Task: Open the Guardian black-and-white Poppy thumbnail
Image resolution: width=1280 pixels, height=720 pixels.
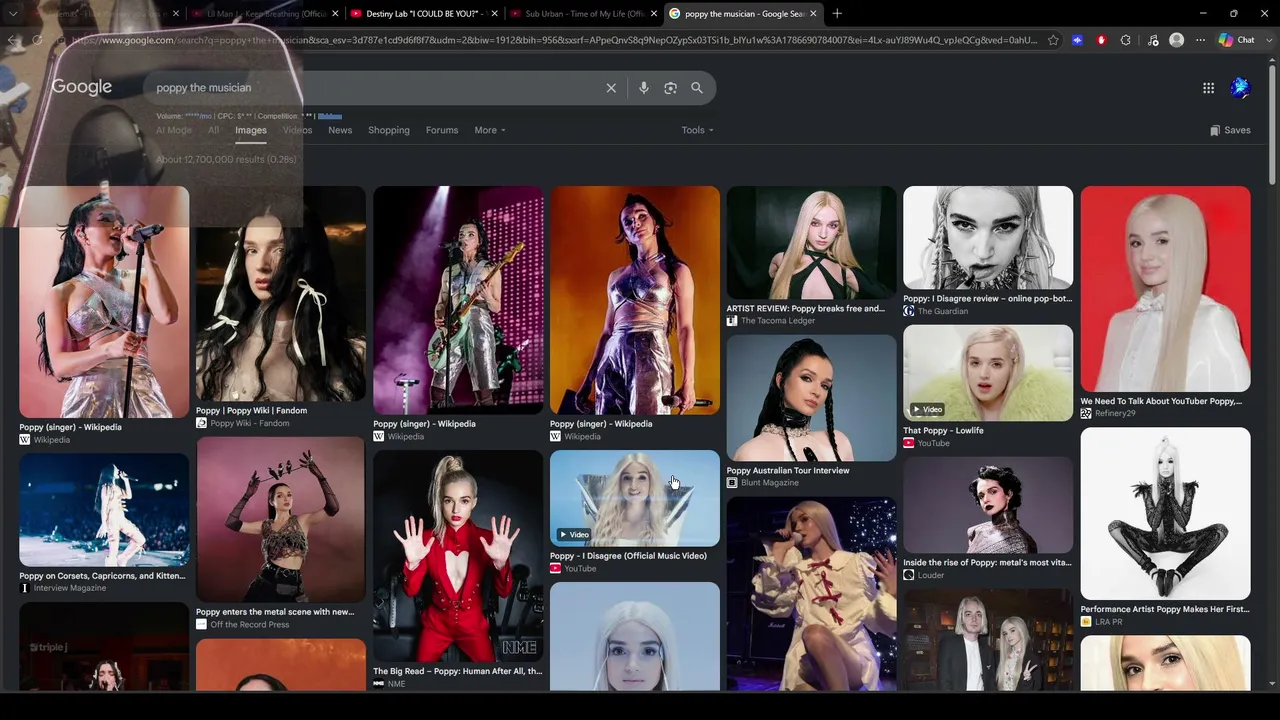Action: pos(988,237)
